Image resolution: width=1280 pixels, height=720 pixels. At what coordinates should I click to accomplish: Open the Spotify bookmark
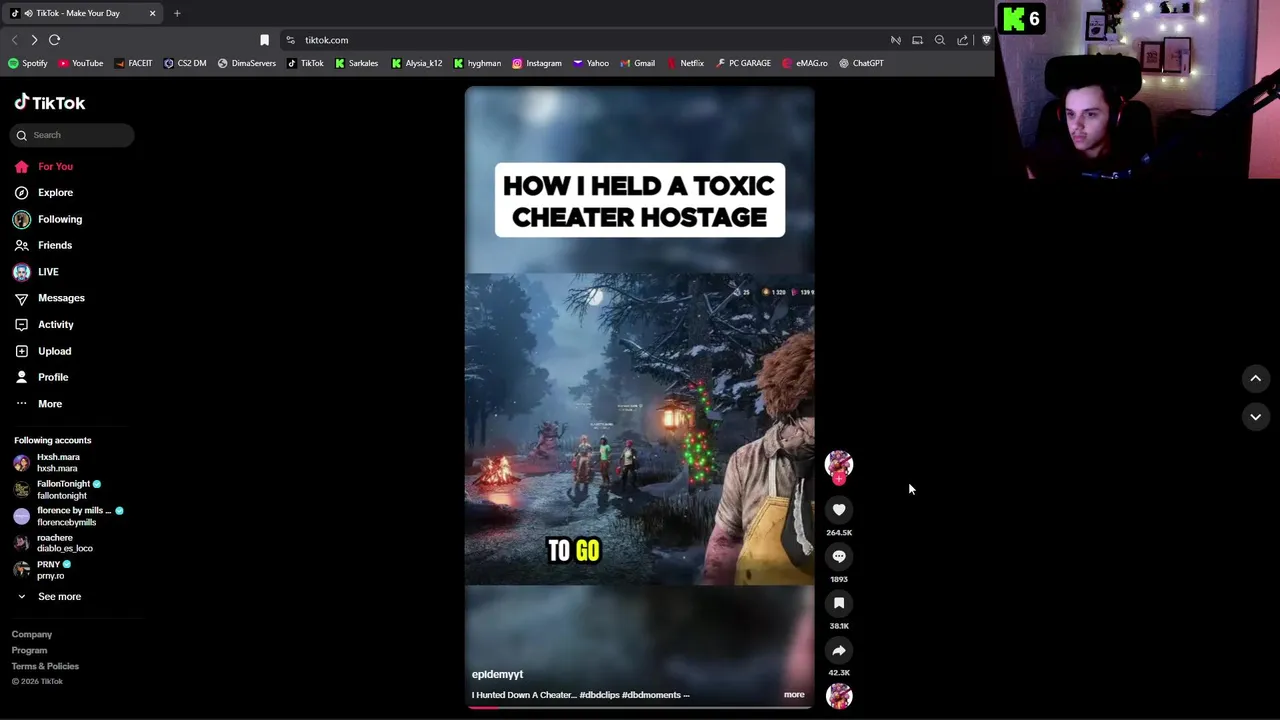click(x=28, y=63)
